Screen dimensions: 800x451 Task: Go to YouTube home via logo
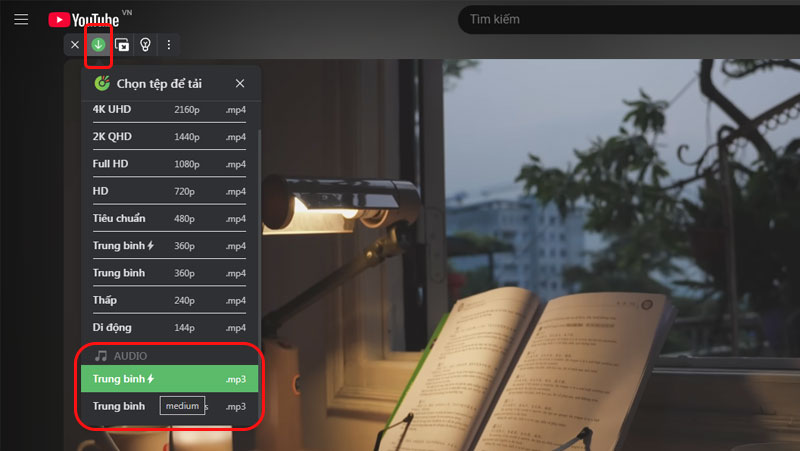tap(84, 20)
